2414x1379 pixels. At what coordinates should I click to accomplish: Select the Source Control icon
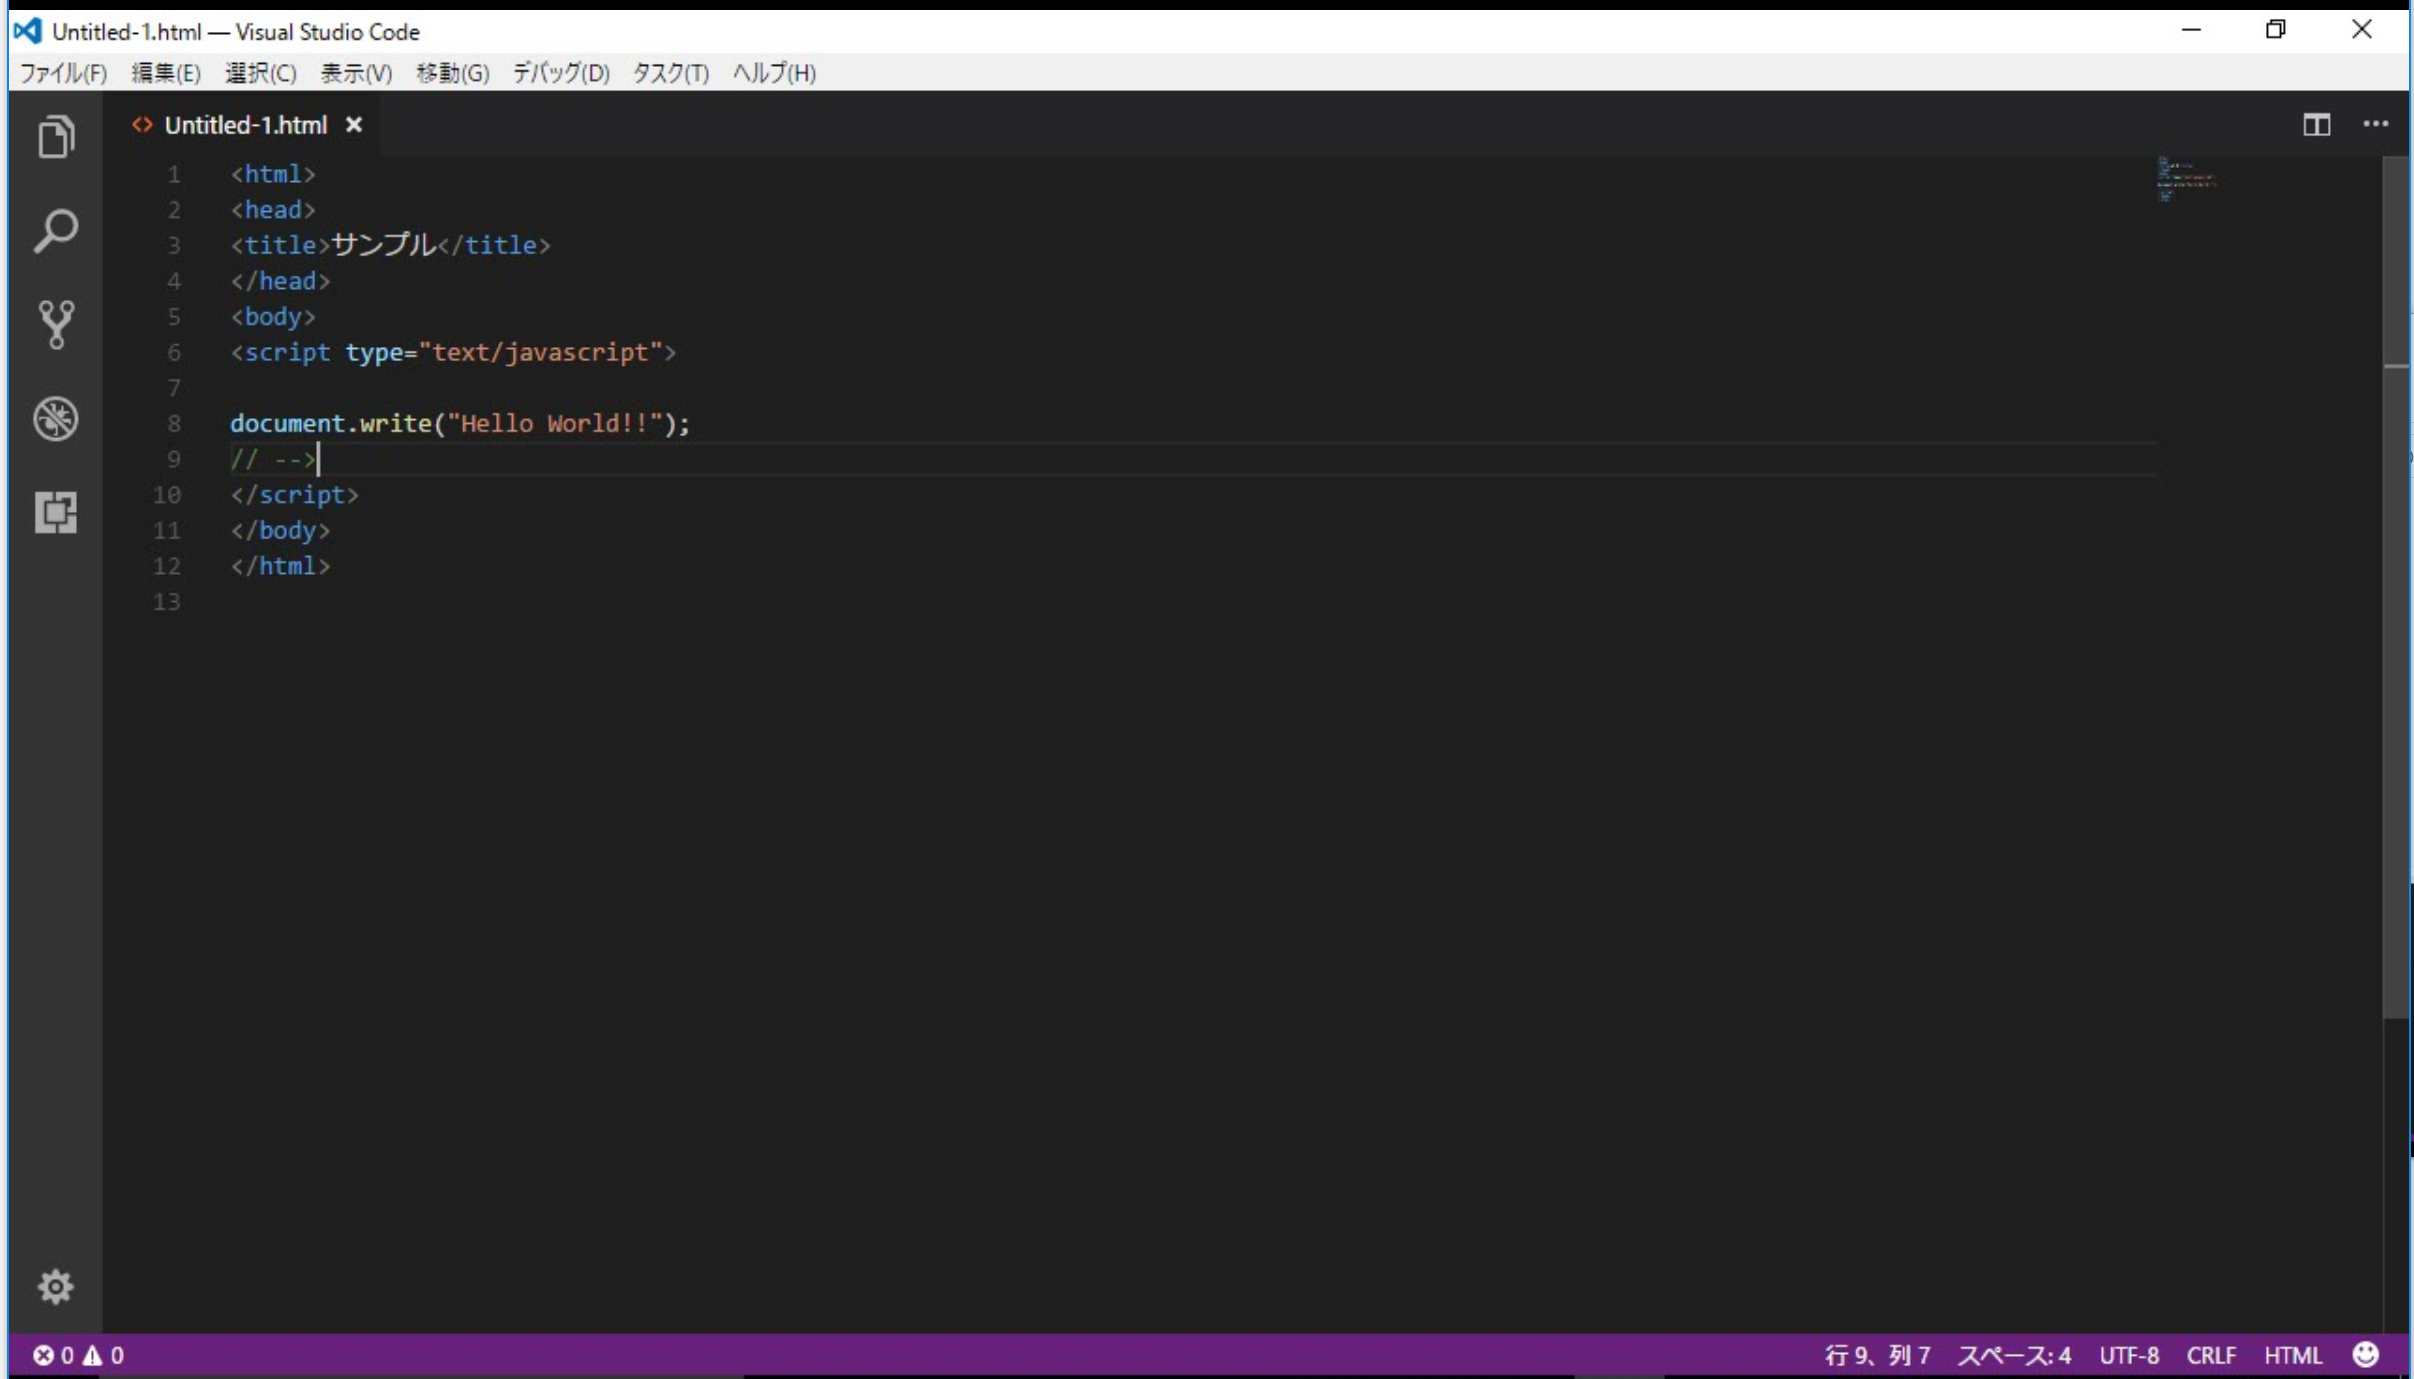55,325
